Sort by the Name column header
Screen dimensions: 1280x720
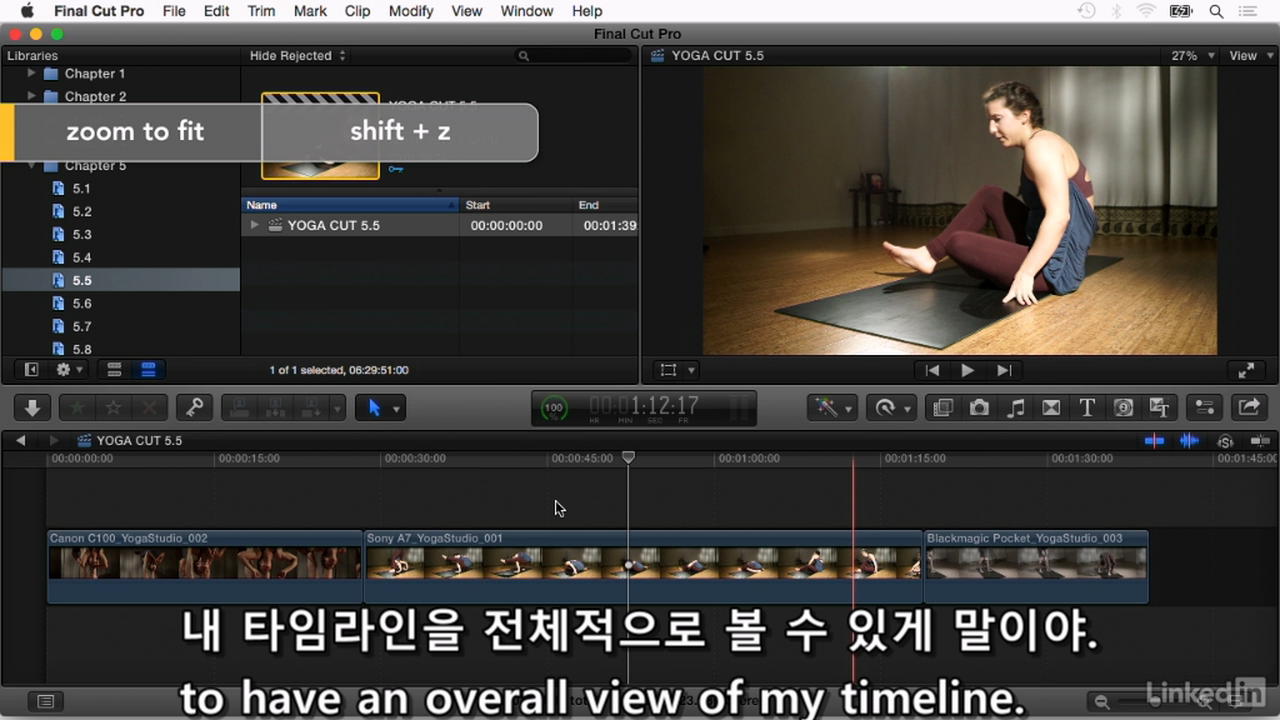[350, 205]
